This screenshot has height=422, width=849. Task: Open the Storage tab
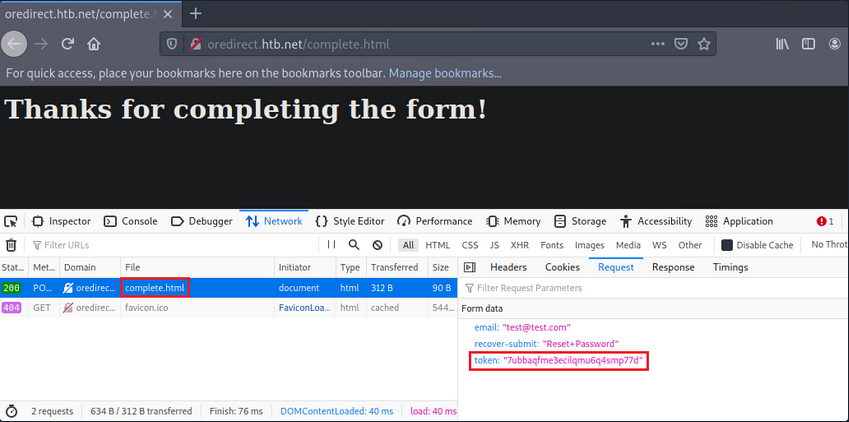[x=580, y=222]
